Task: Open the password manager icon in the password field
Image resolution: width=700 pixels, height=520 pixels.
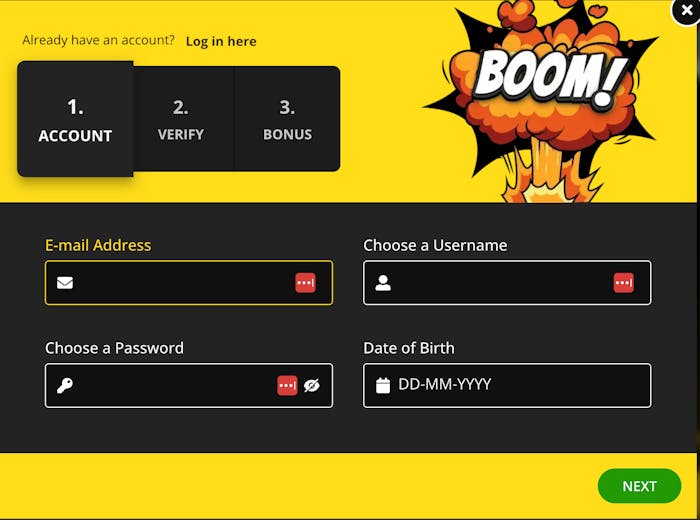Action: [x=287, y=385]
